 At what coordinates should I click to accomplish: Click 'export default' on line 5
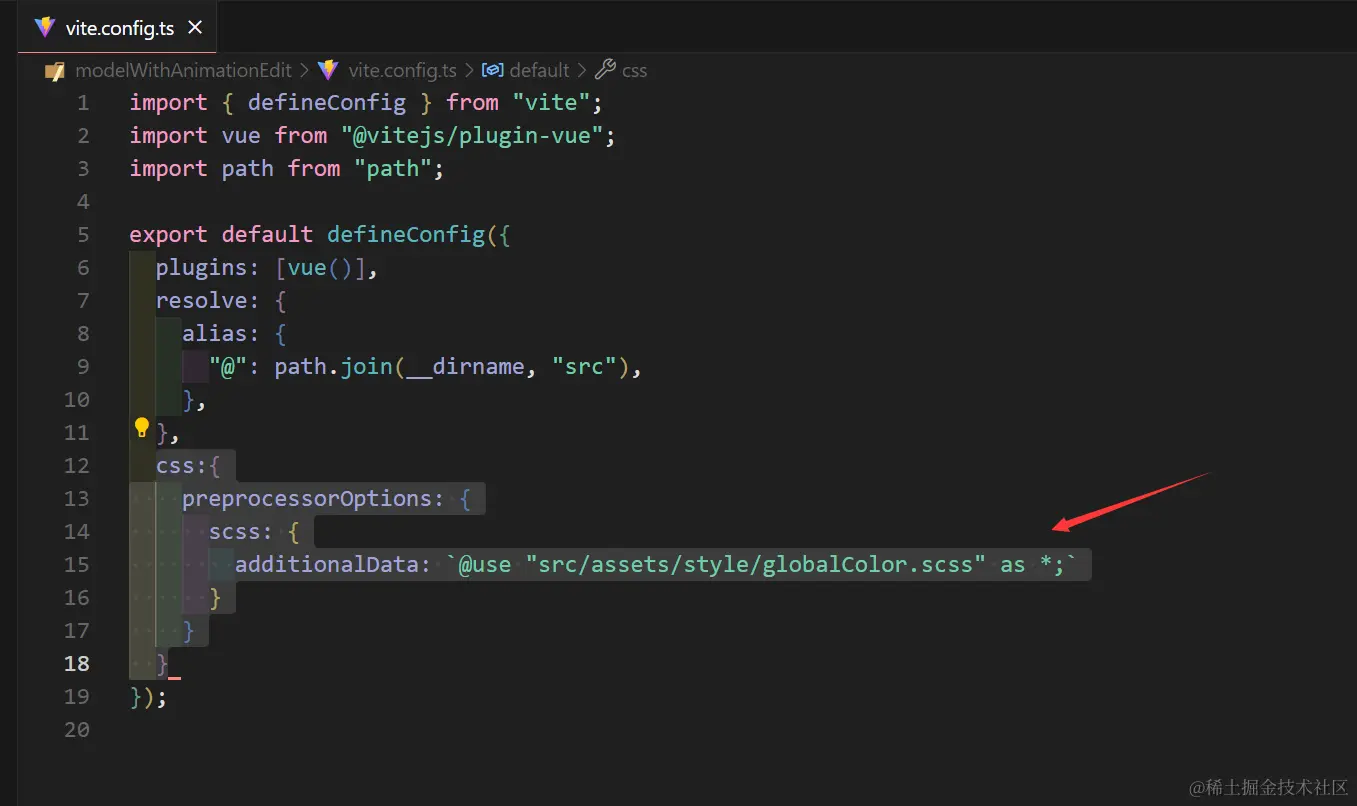click(221, 235)
